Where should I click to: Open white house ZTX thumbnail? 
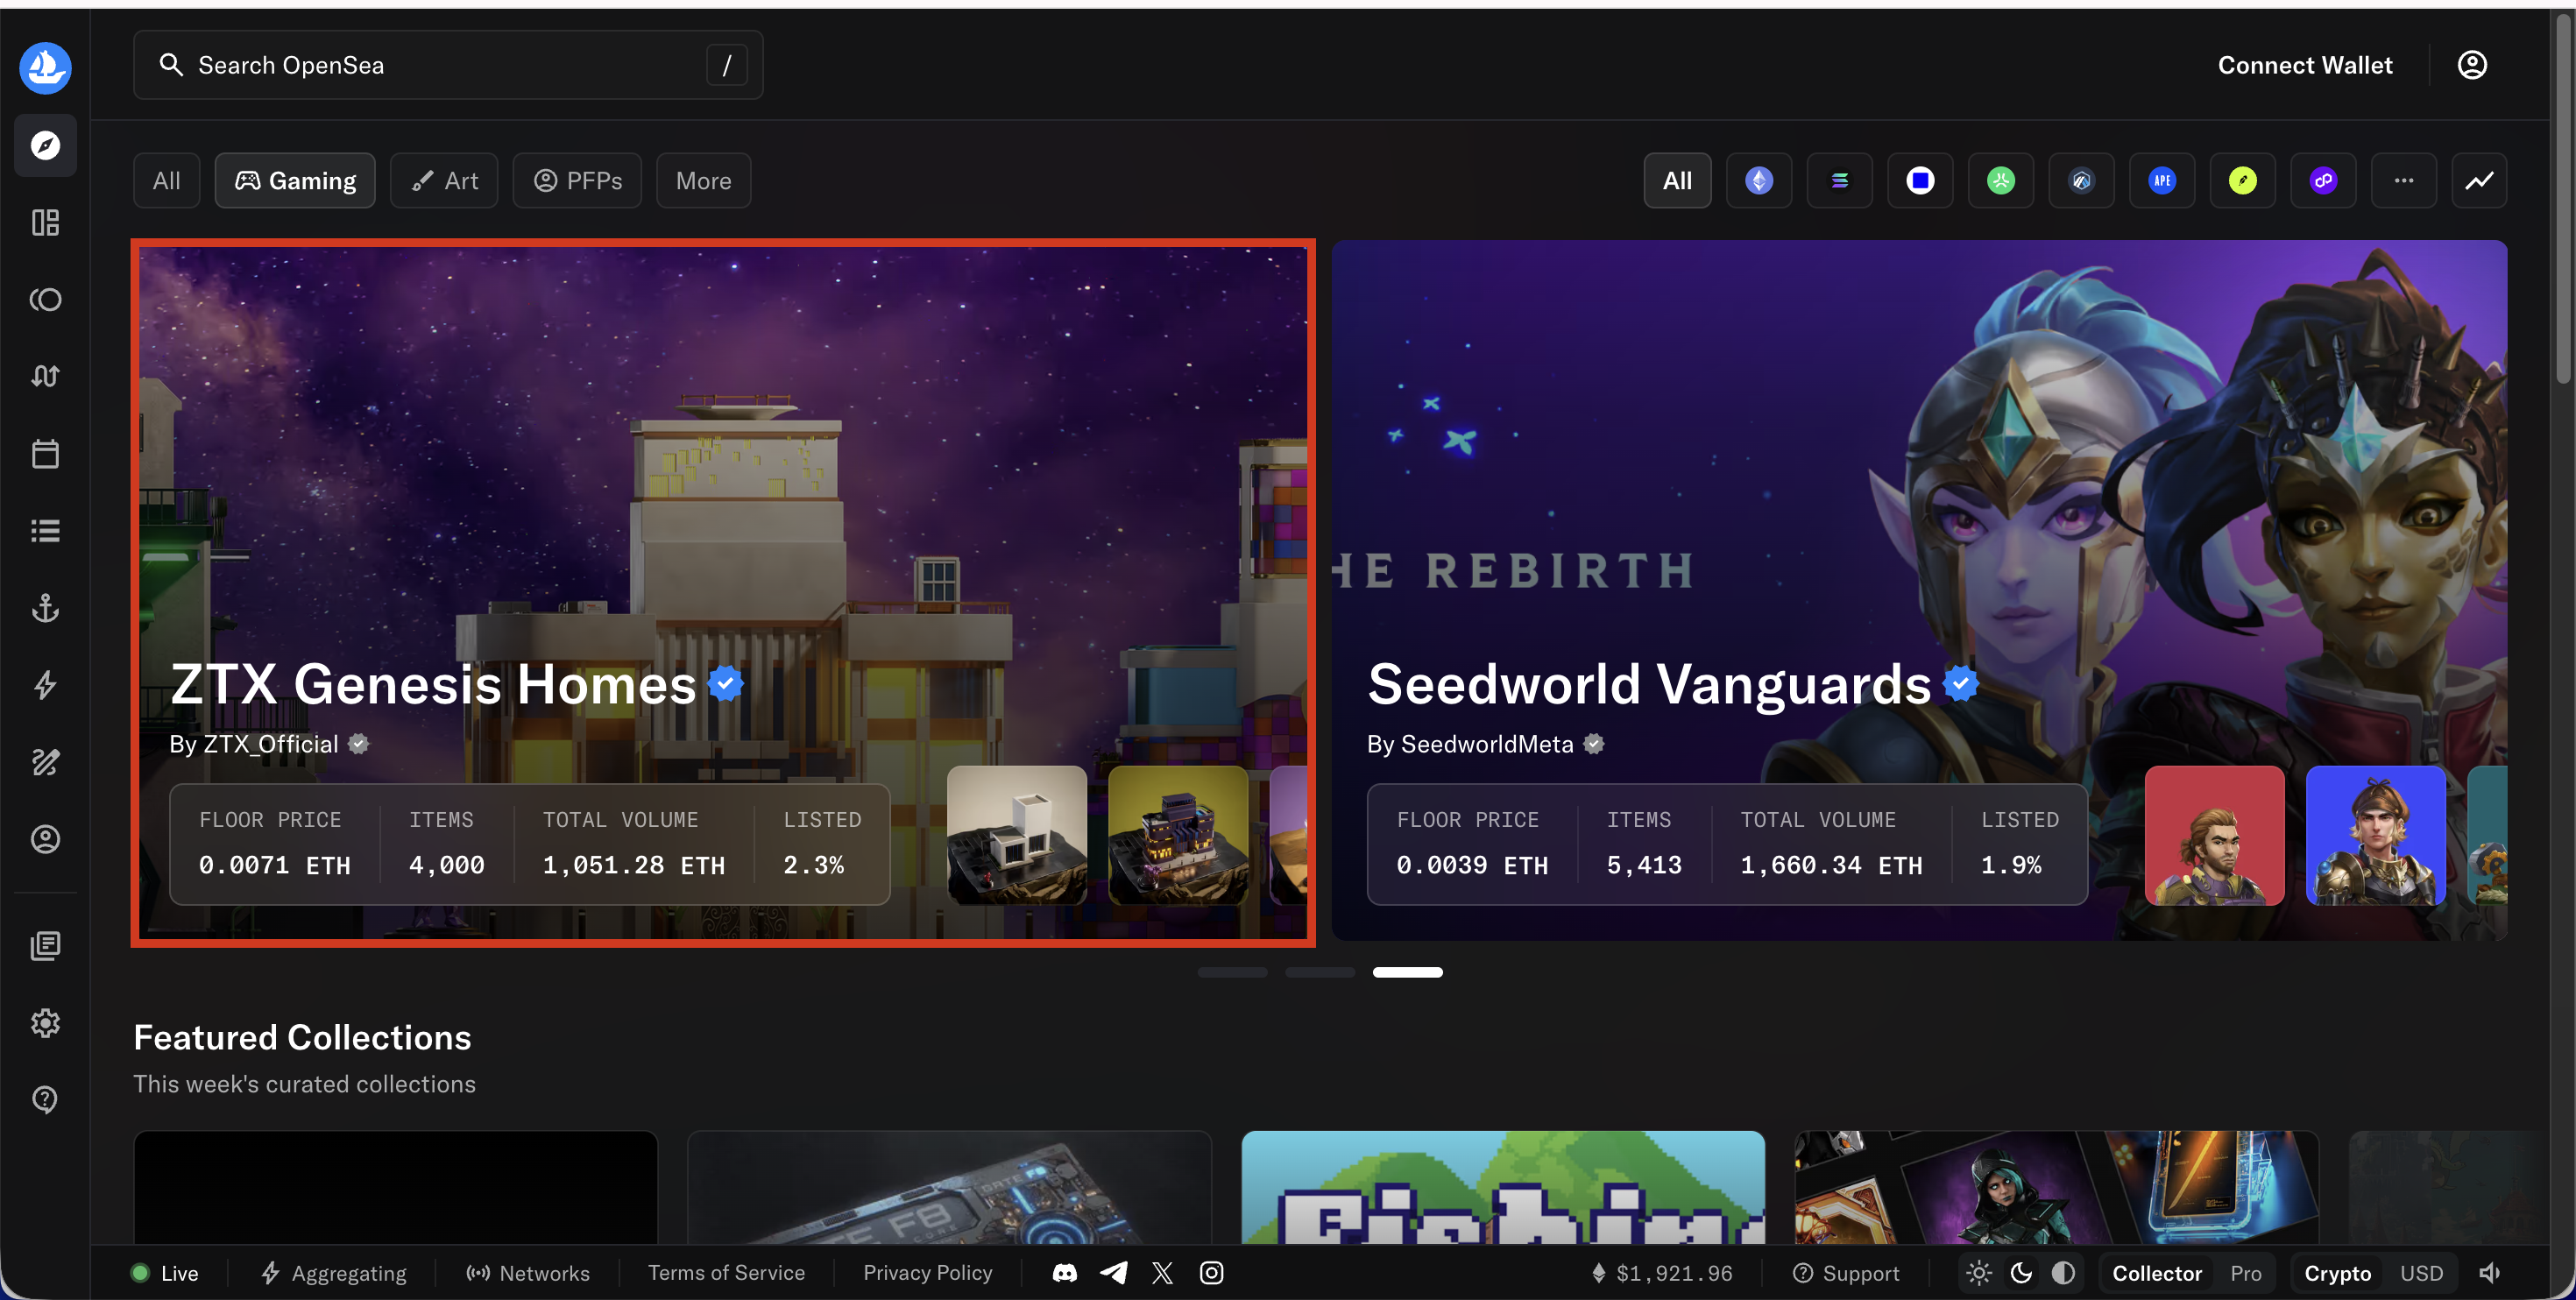[x=1017, y=835]
